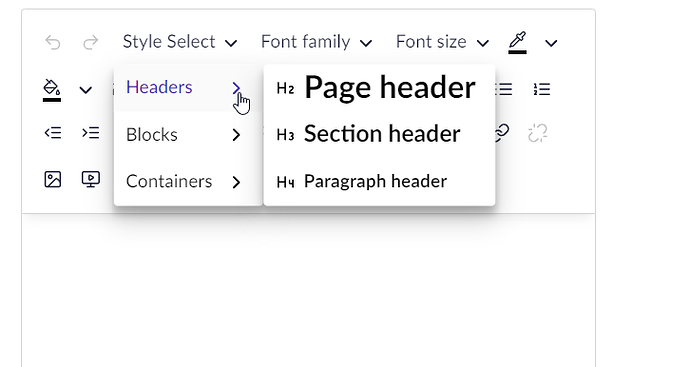Click the redo arrow icon

[91, 43]
